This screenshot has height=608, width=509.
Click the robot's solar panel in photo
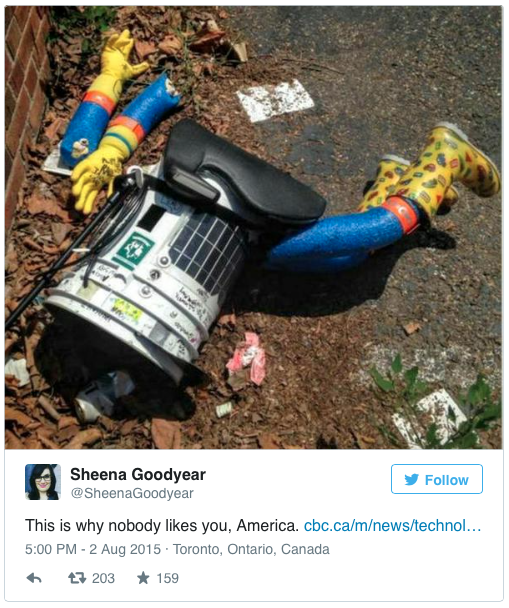click(207, 252)
